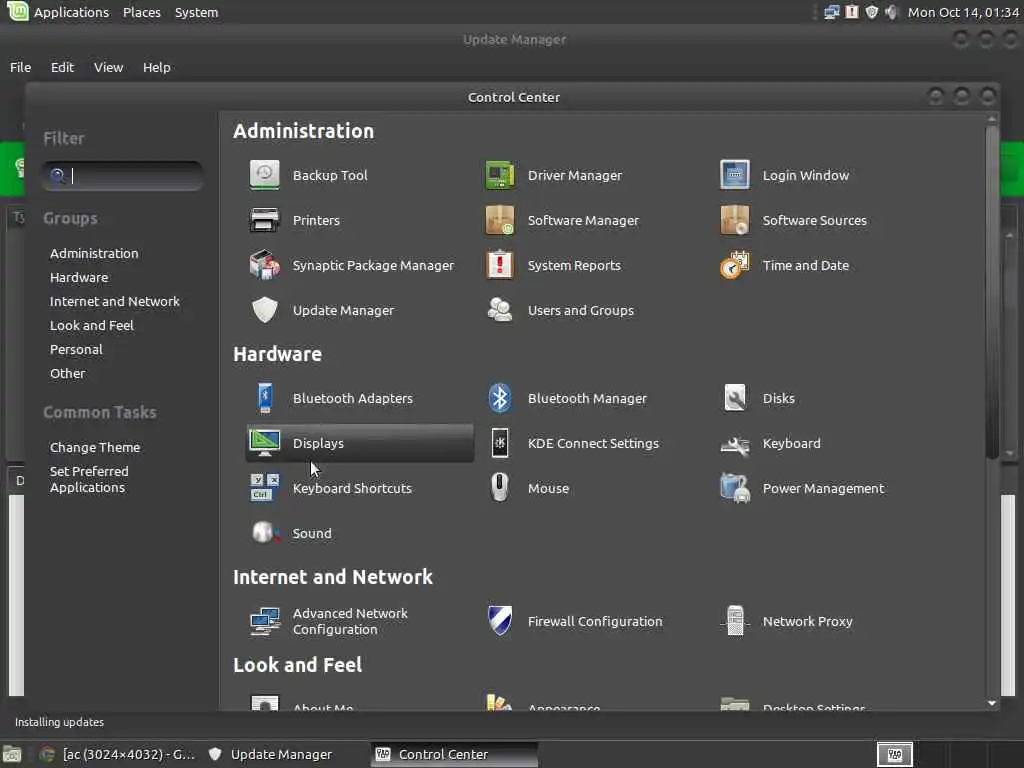
Task: Click the Control Center vertical scrollbar
Action: click(x=992, y=292)
